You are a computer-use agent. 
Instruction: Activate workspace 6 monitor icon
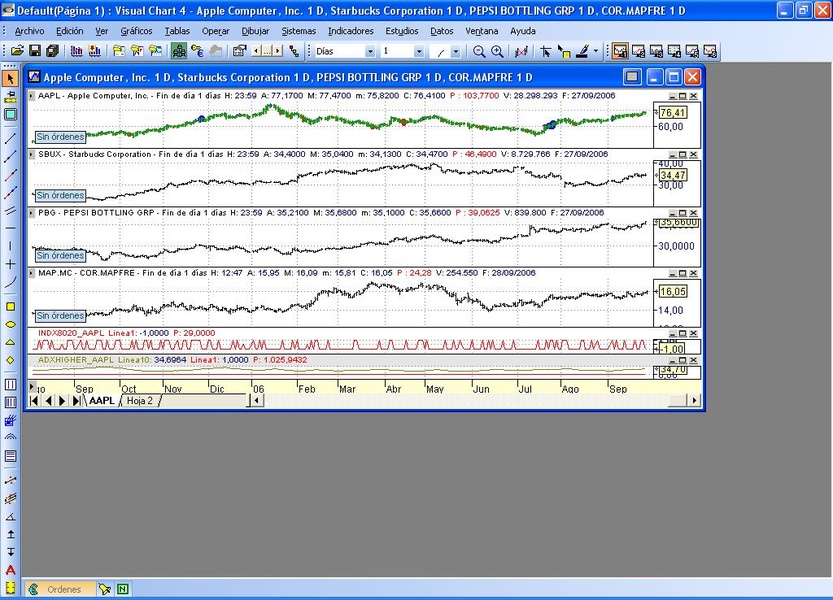(710, 52)
